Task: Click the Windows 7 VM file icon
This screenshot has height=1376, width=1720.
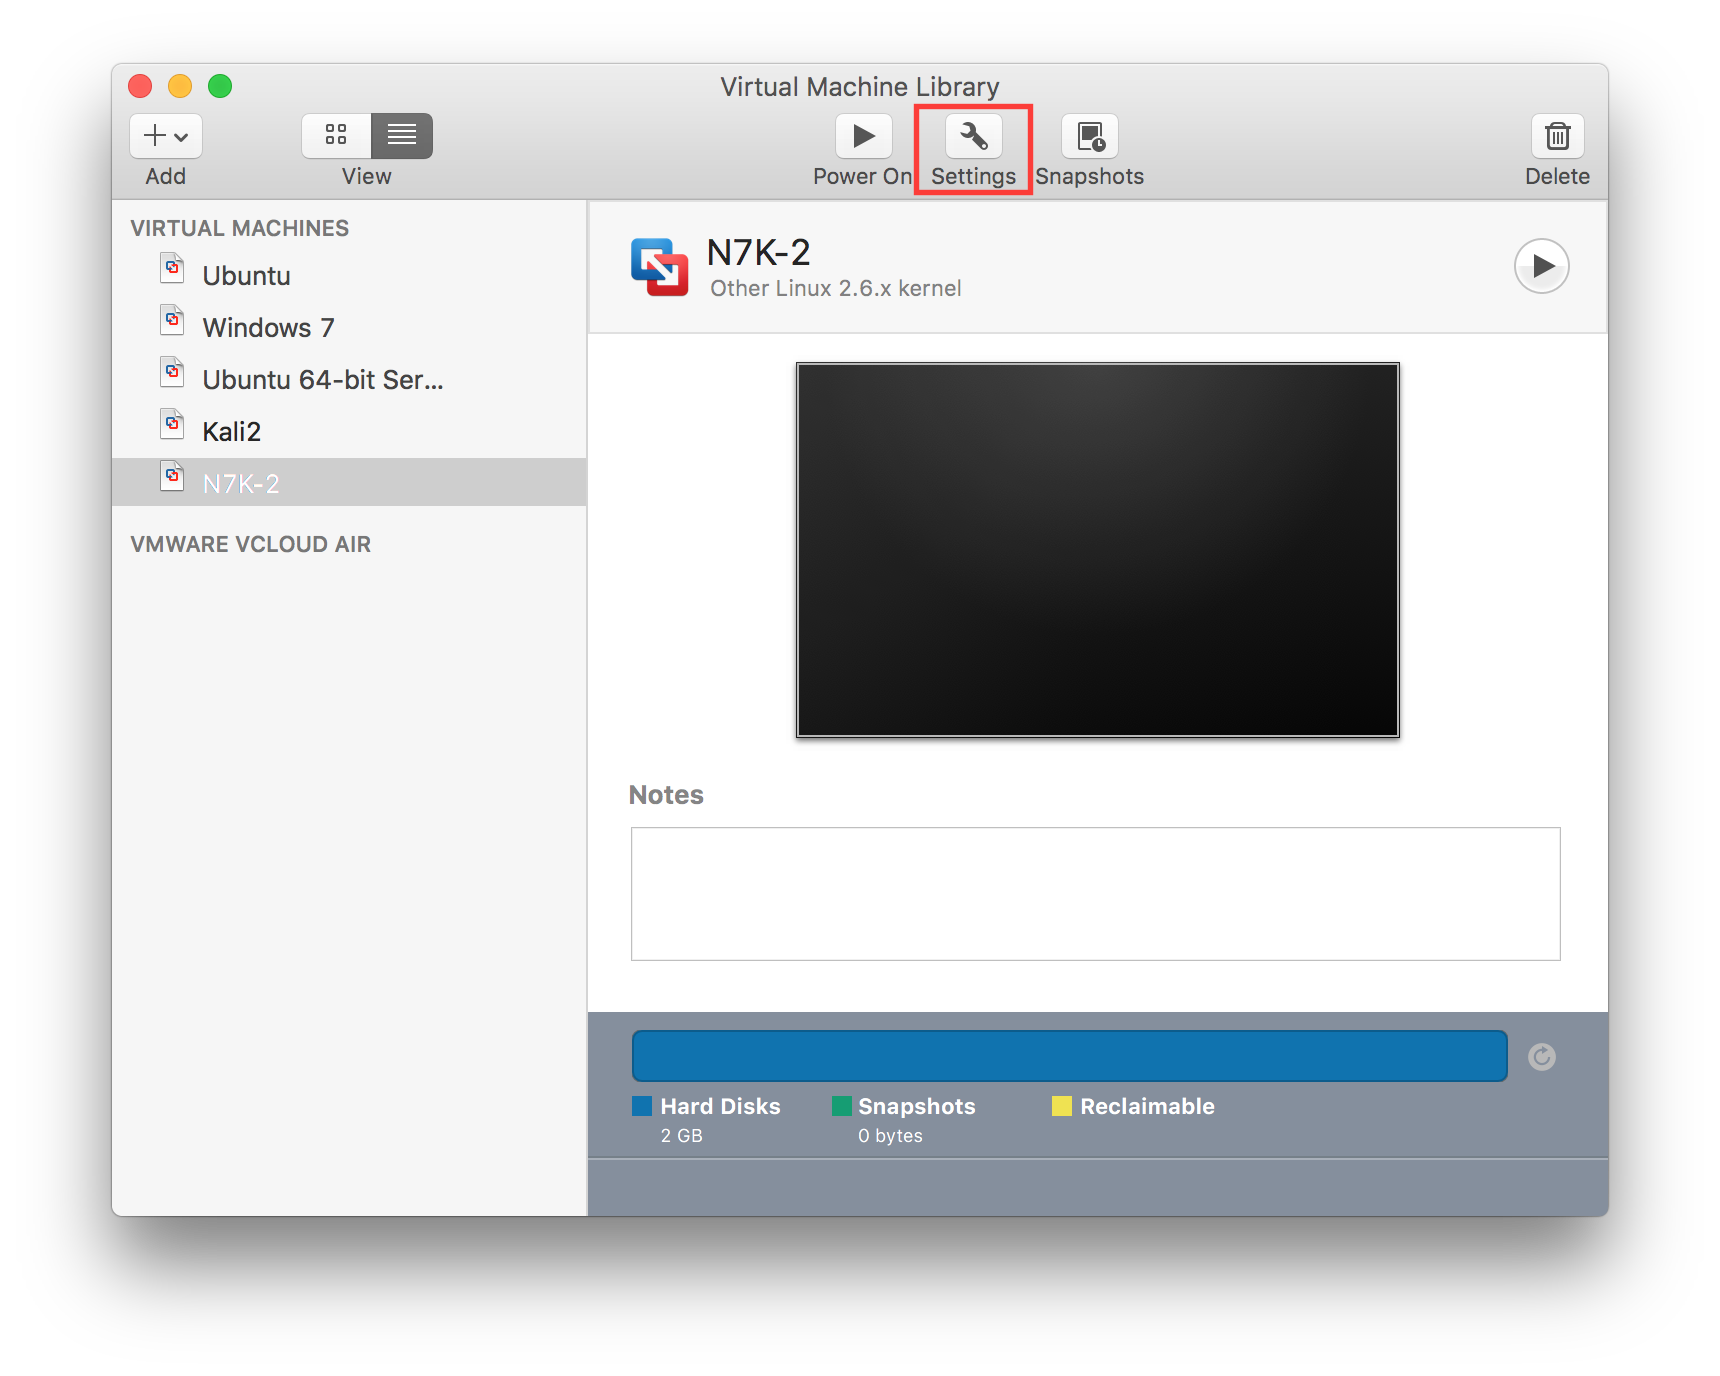Action: [x=172, y=320]
